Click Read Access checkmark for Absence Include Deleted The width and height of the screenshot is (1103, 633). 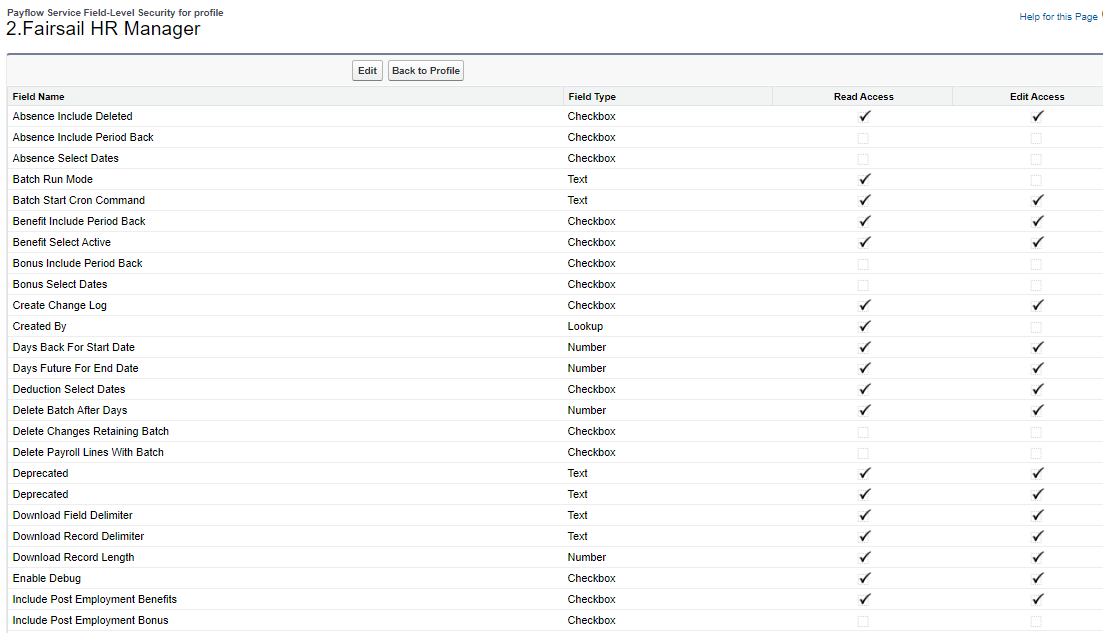coord(864,117)
